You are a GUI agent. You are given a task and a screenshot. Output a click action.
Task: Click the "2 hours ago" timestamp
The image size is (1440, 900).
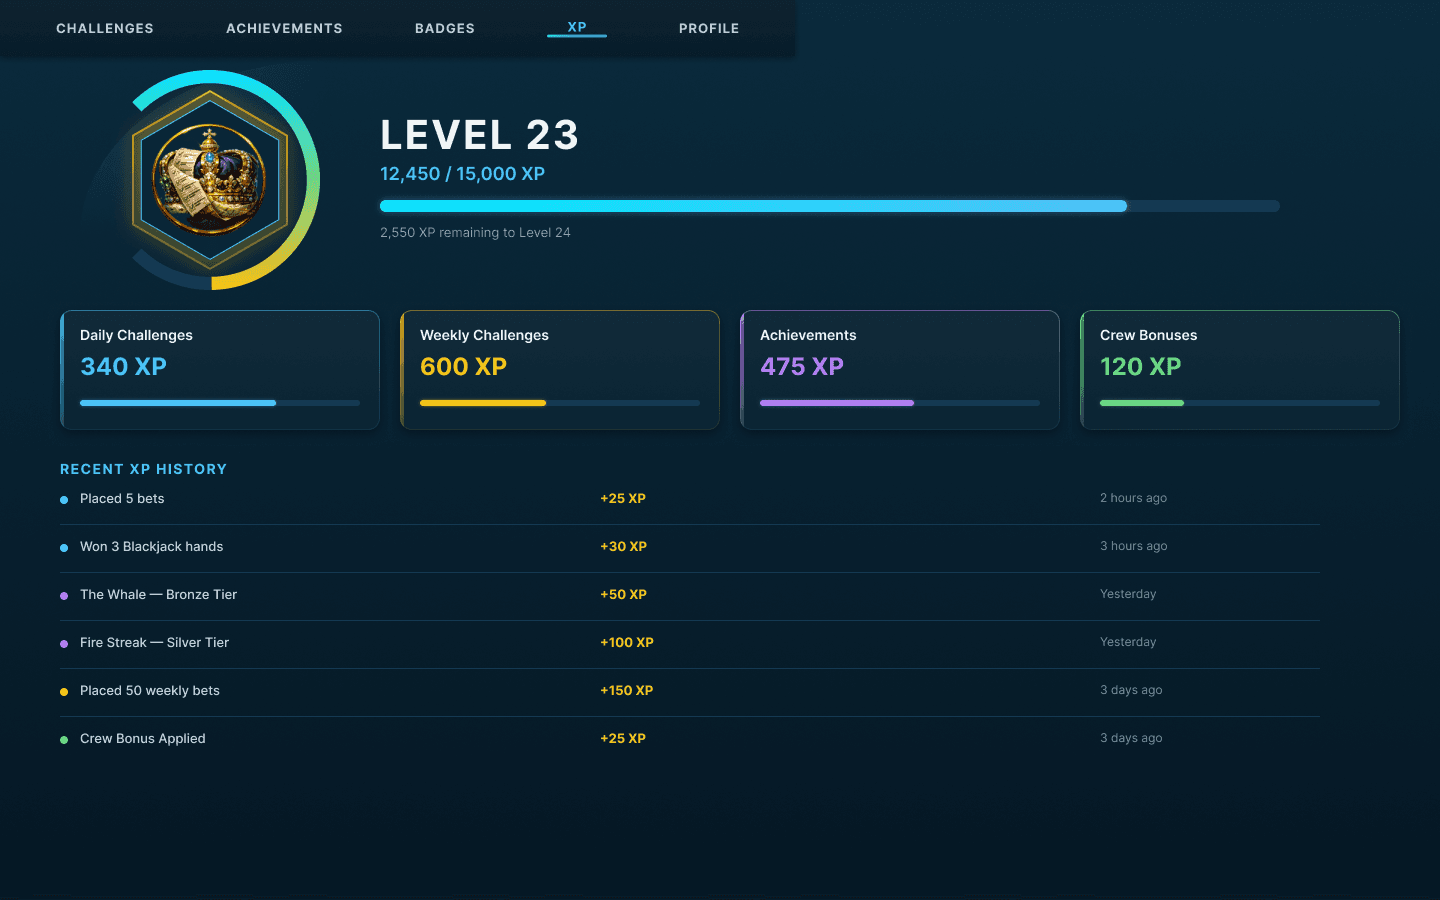[1134, 498]
